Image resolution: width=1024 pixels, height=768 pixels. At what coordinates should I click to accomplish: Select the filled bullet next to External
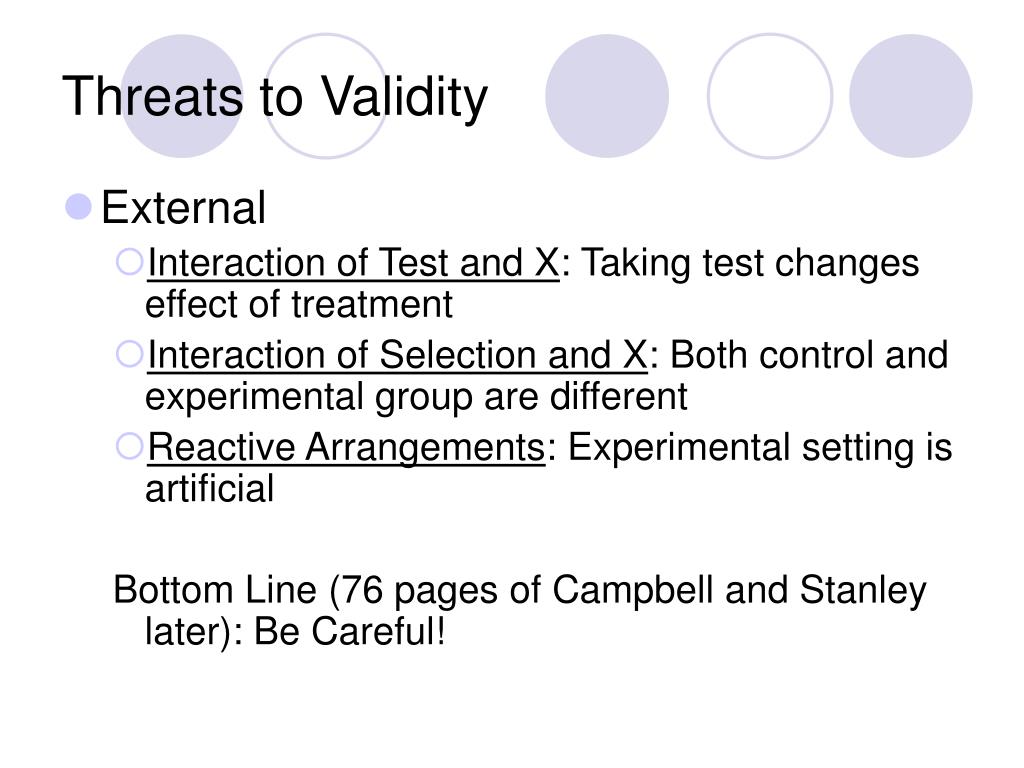[78, 207]
